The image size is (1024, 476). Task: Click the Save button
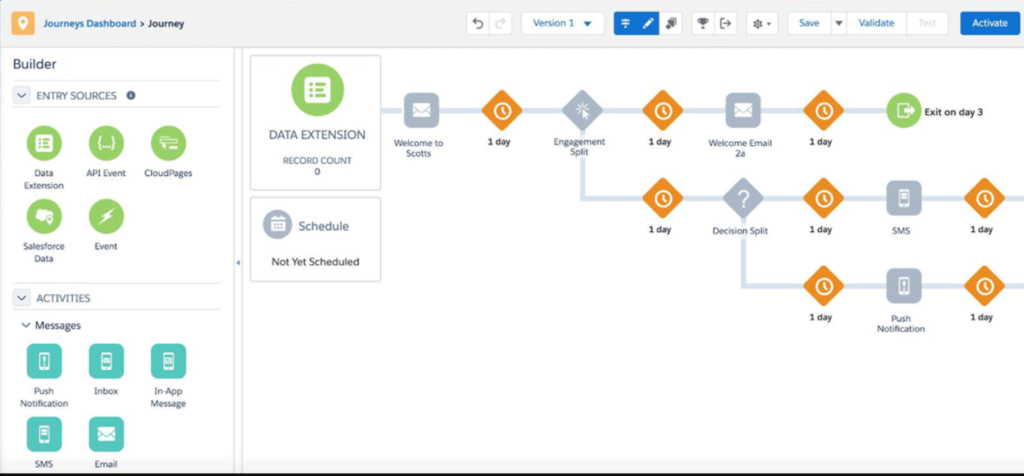(x=808, y=23)
